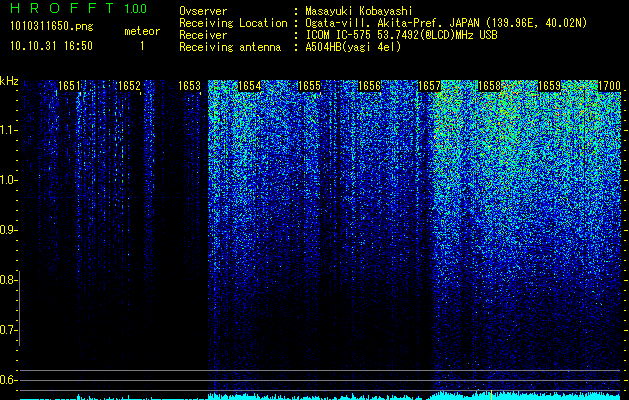
Task: Click the 1.0 kHz axis label
Action: (8, 181)
